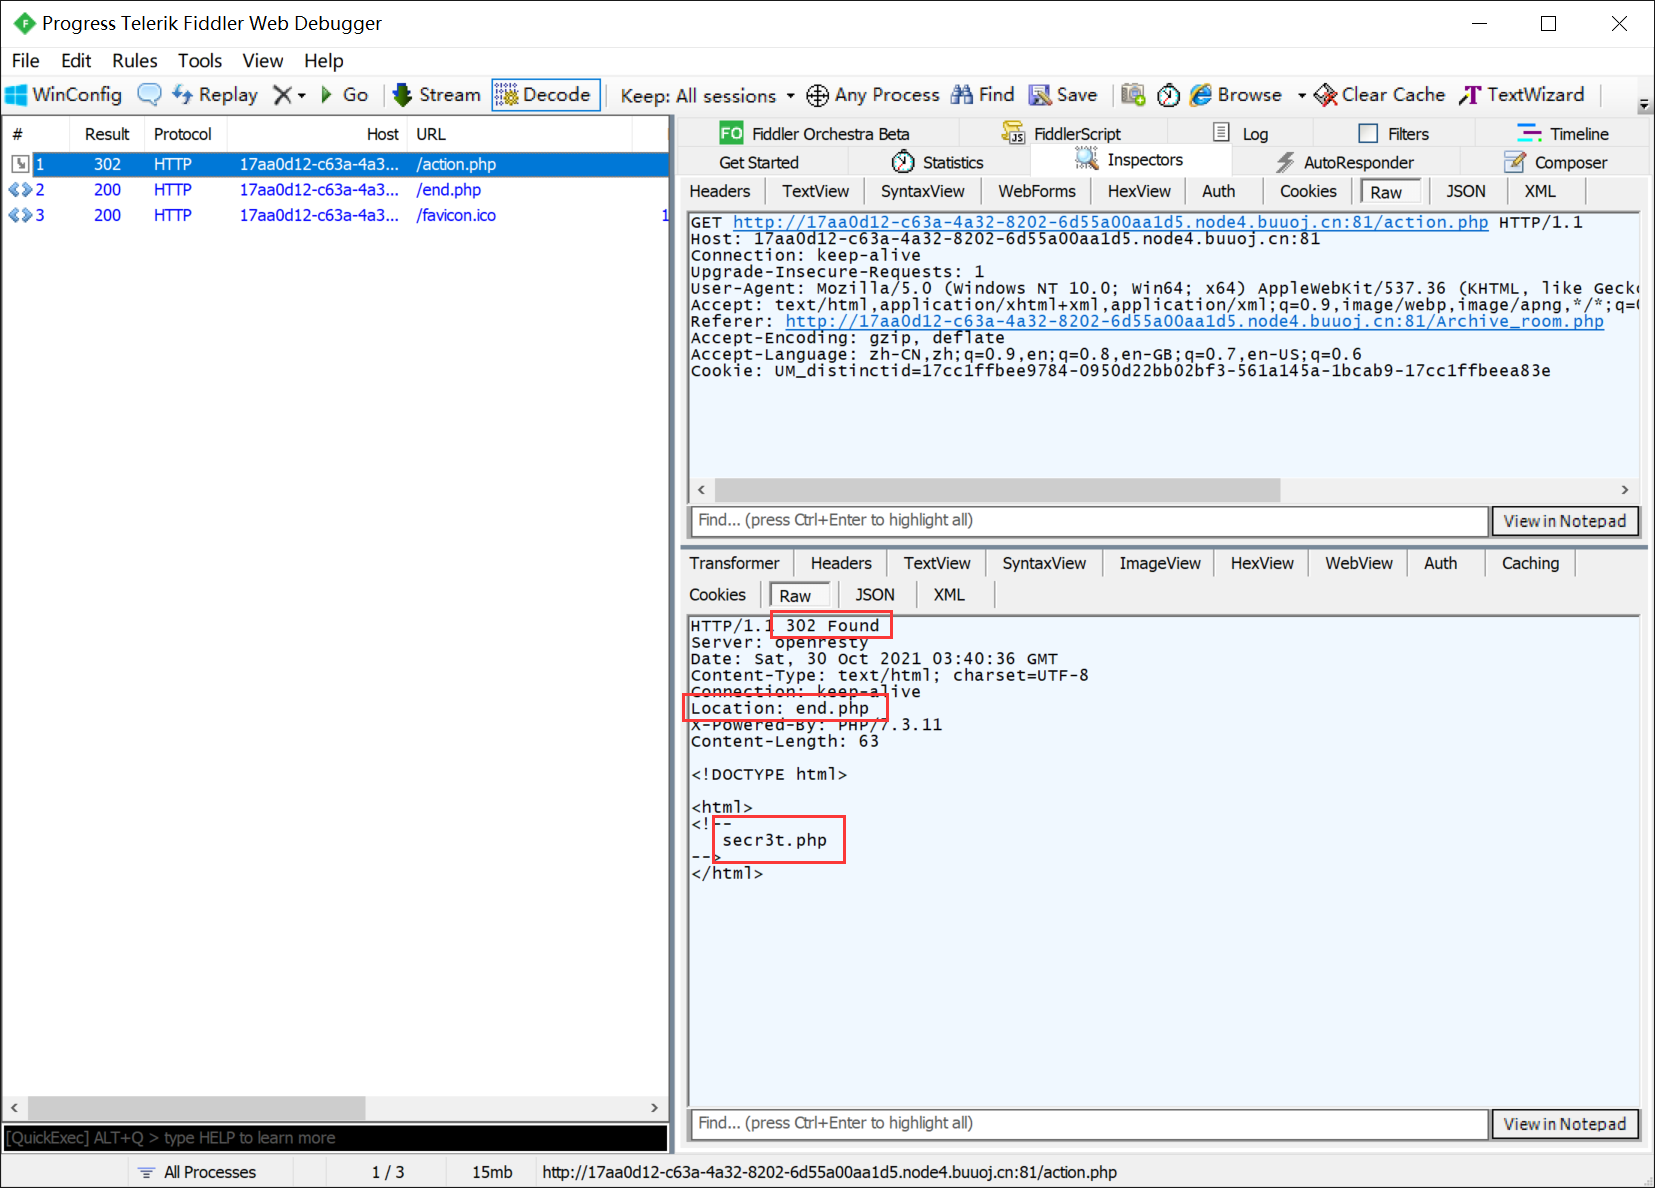
Task: Click the timer stopwatch icon
Action: (1169, 95)
